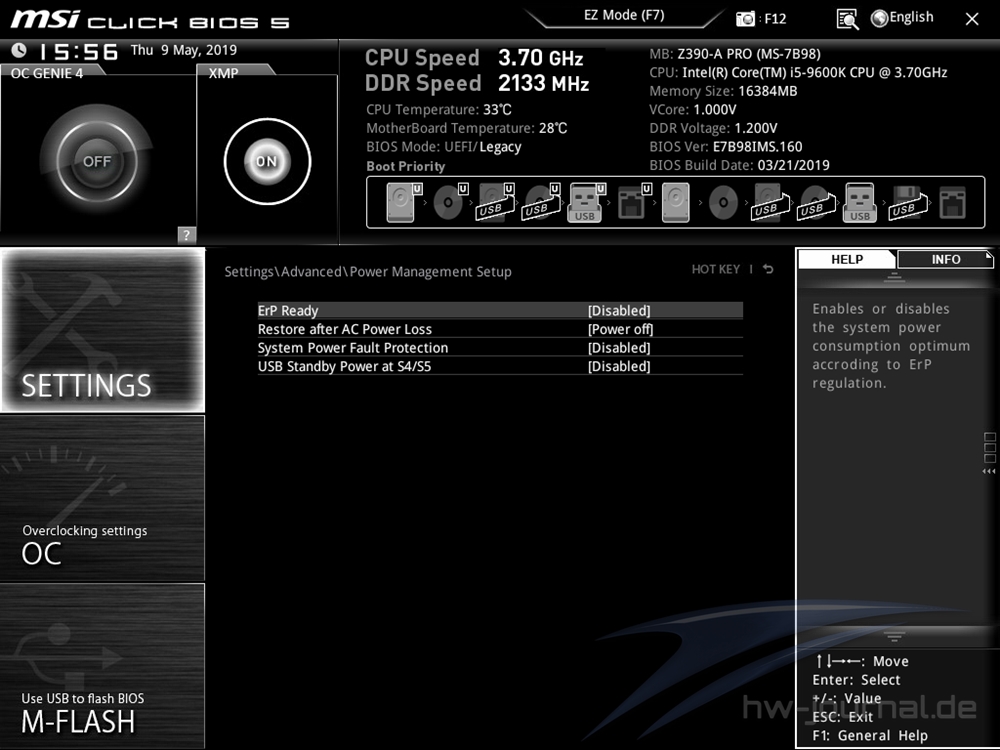
Task: Click the BIOS Mode UEFI/Legacy text
Action: tap(444, 147)
